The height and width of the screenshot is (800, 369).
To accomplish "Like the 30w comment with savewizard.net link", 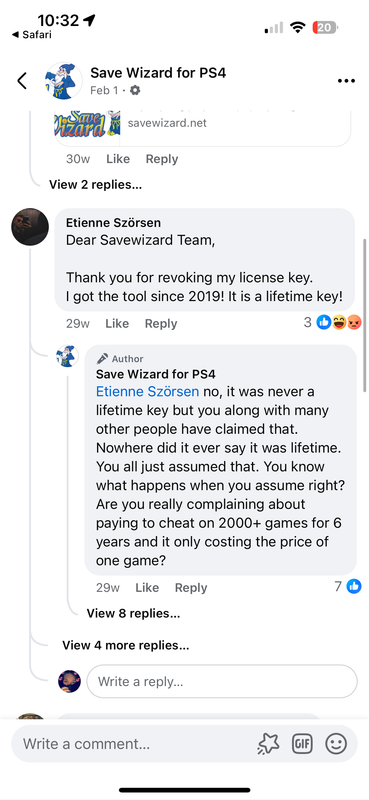I will click(x=118, y=159).
